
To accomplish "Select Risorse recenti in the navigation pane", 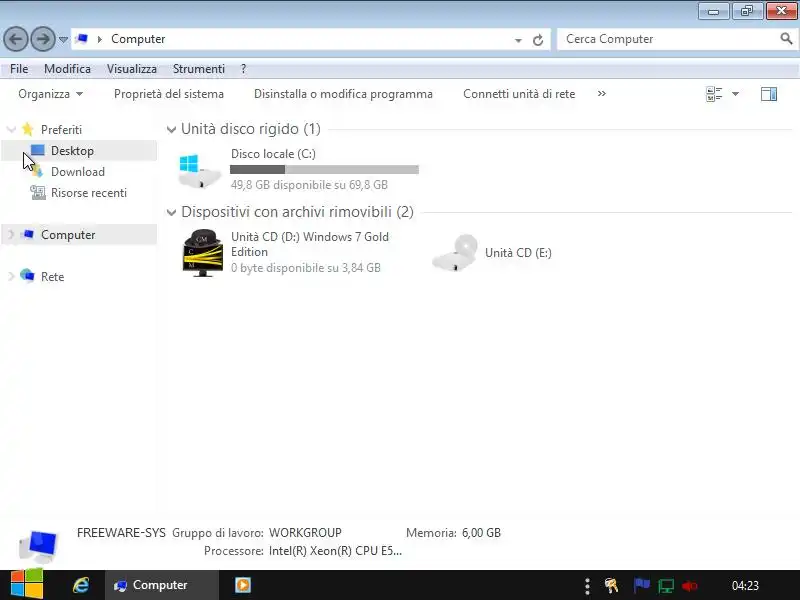I will pos(89,193).
